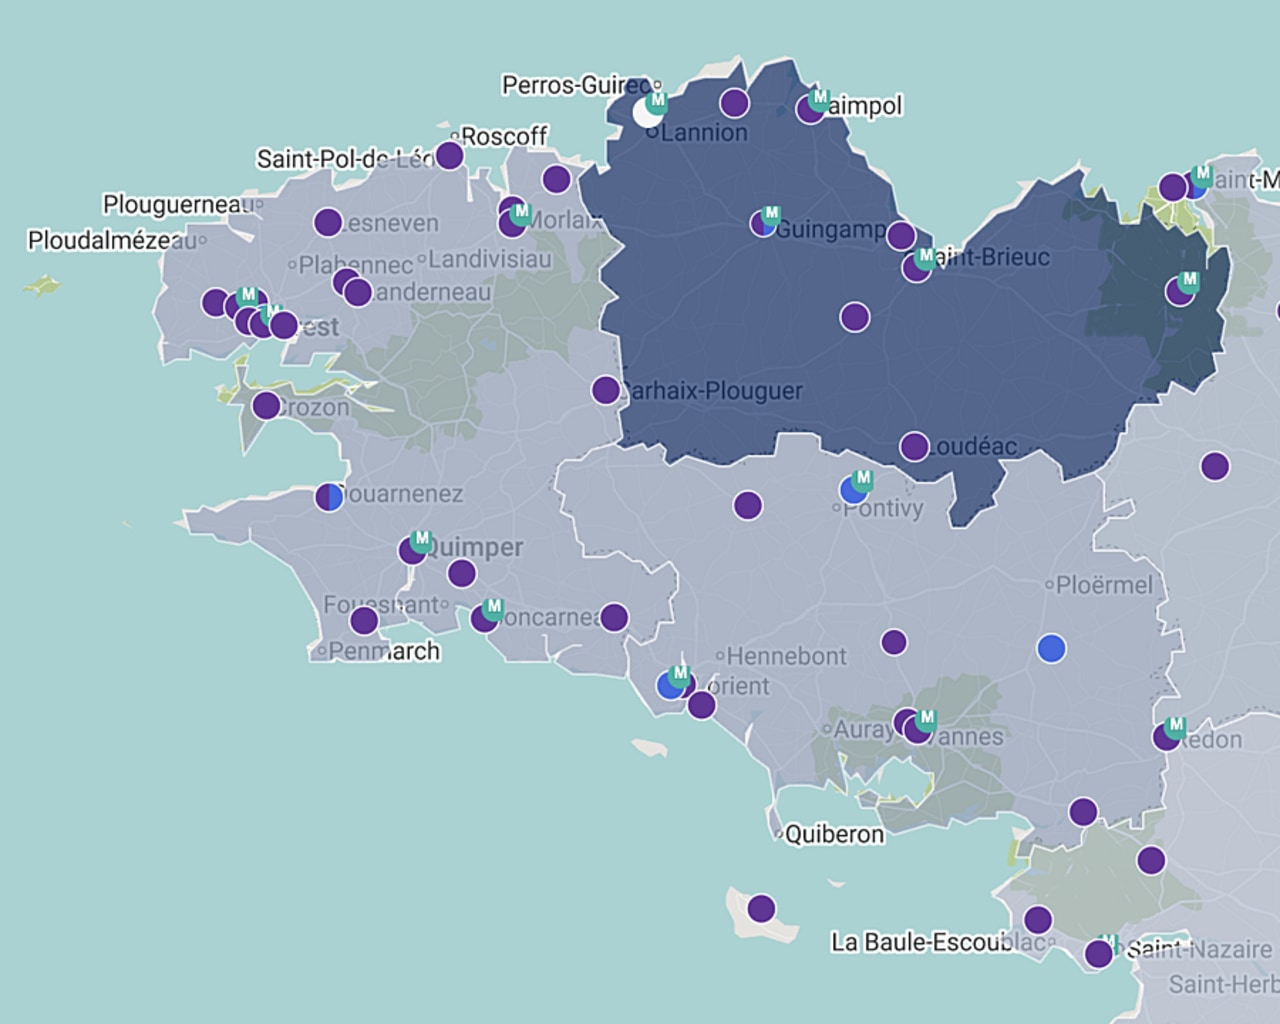The height and width of the screenshot is (1024, 1280).
Task: Click the purple marker on the island below Quiberon
Action: pos(761,908)
